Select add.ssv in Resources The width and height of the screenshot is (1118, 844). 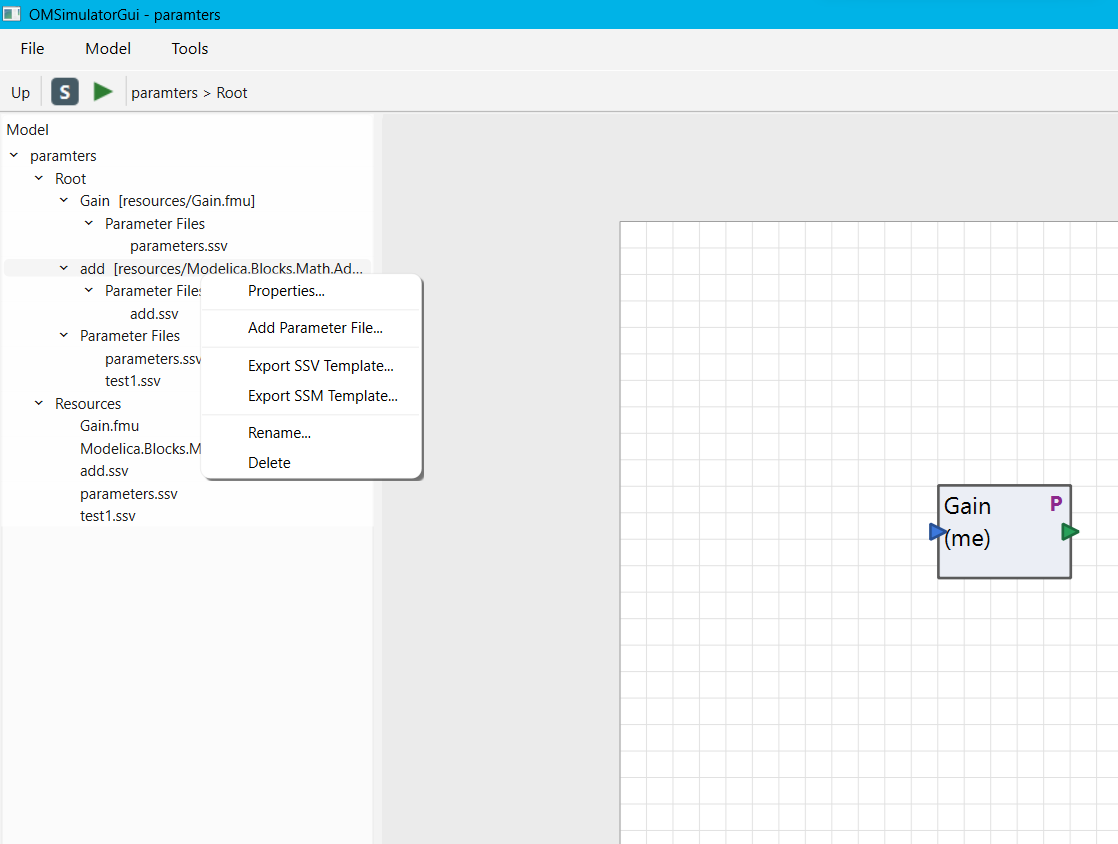click(x=104, y=470)
